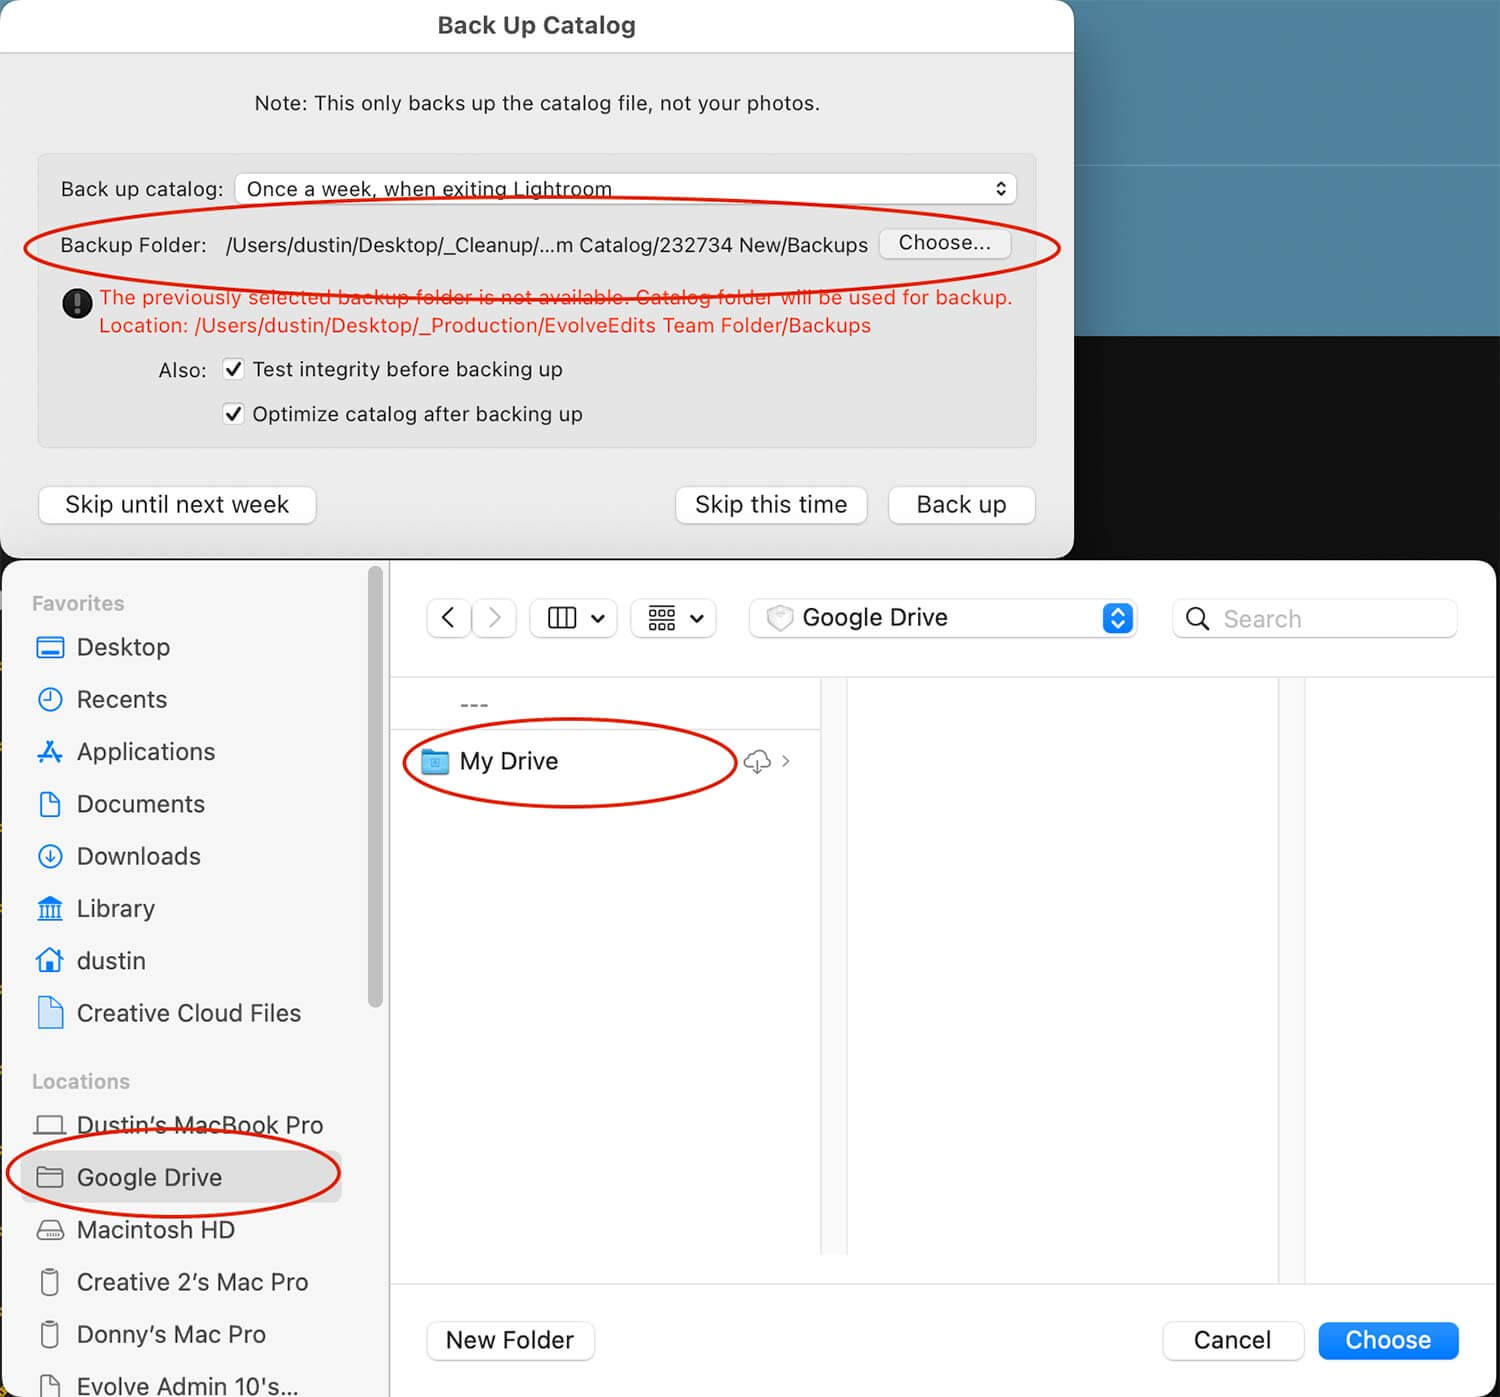This screenshot has height=1397, width=1500.
Task: Click Choose... next to Backup Folder
Action: point(944,243)
